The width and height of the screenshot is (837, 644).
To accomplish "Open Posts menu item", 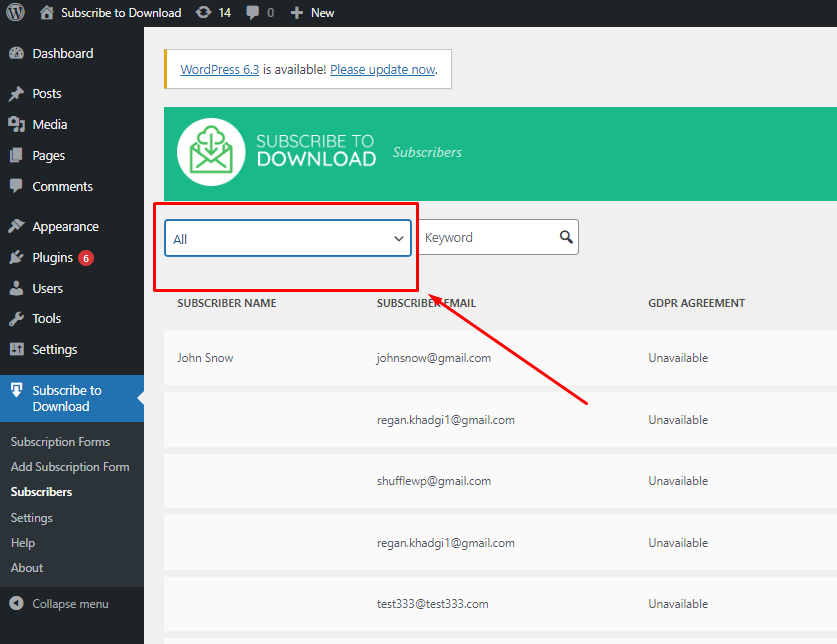I will click(47, 93).
